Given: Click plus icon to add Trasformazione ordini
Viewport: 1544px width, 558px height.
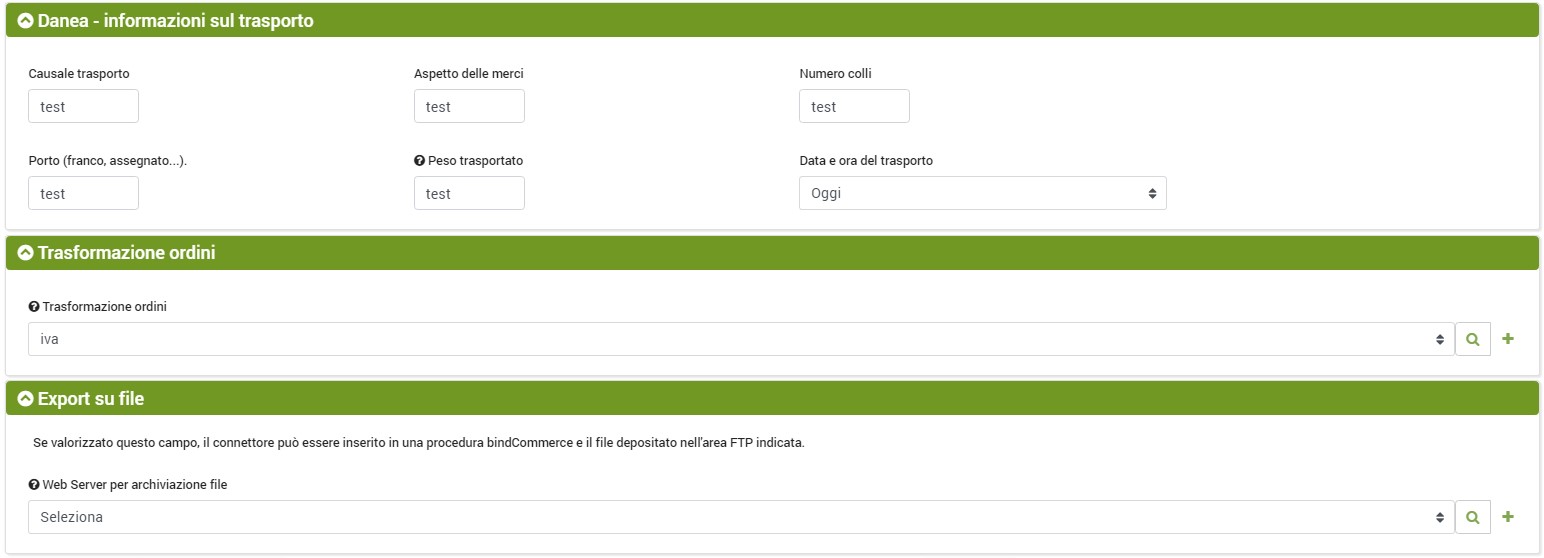Looking at the screenshot, I should (x=1508, y=339).
